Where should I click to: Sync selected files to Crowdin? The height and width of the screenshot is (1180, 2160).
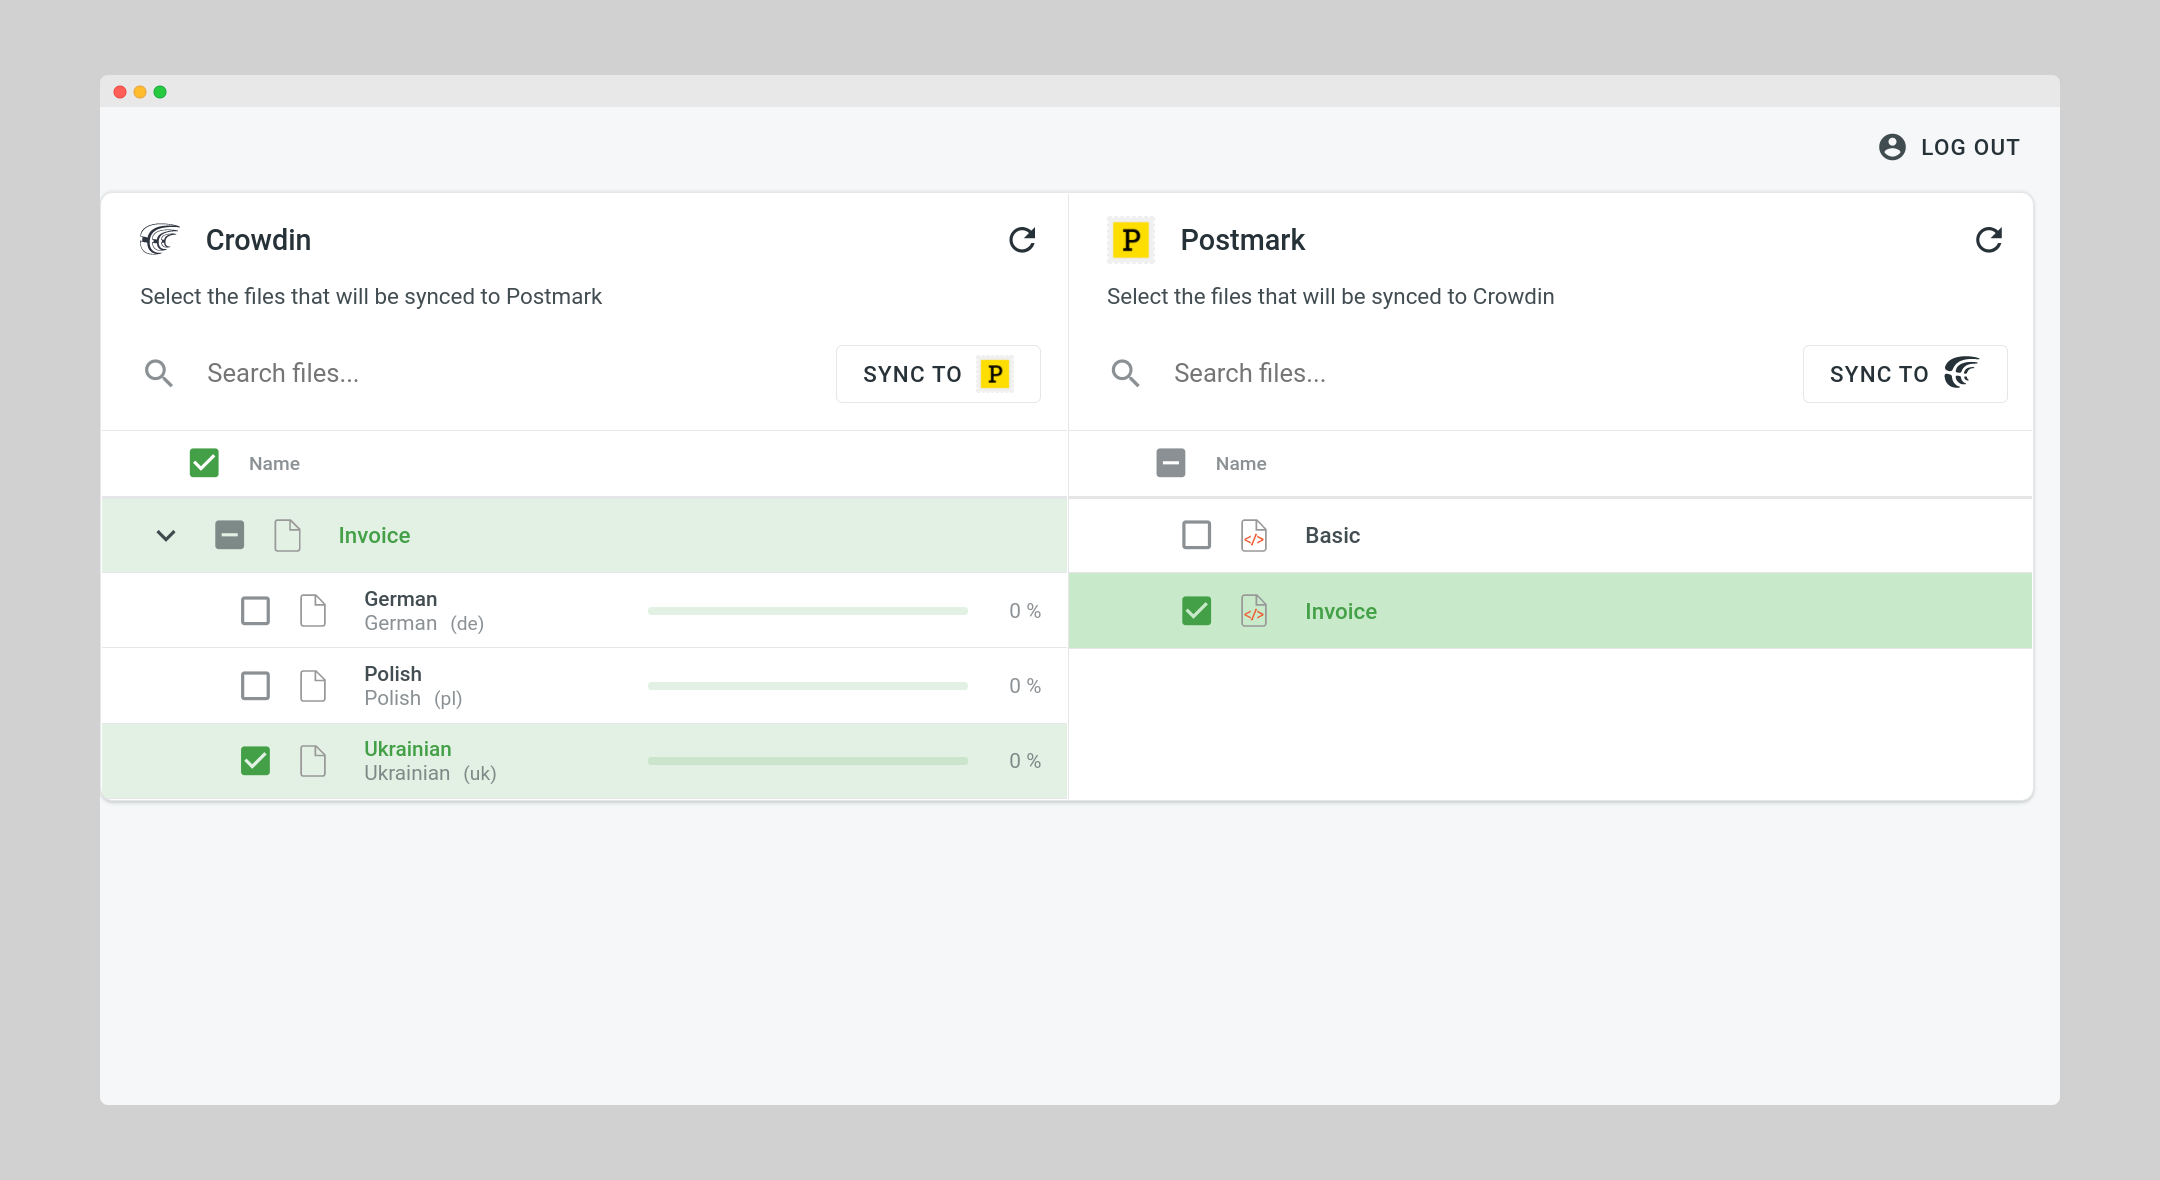(x=1905, y=374)
